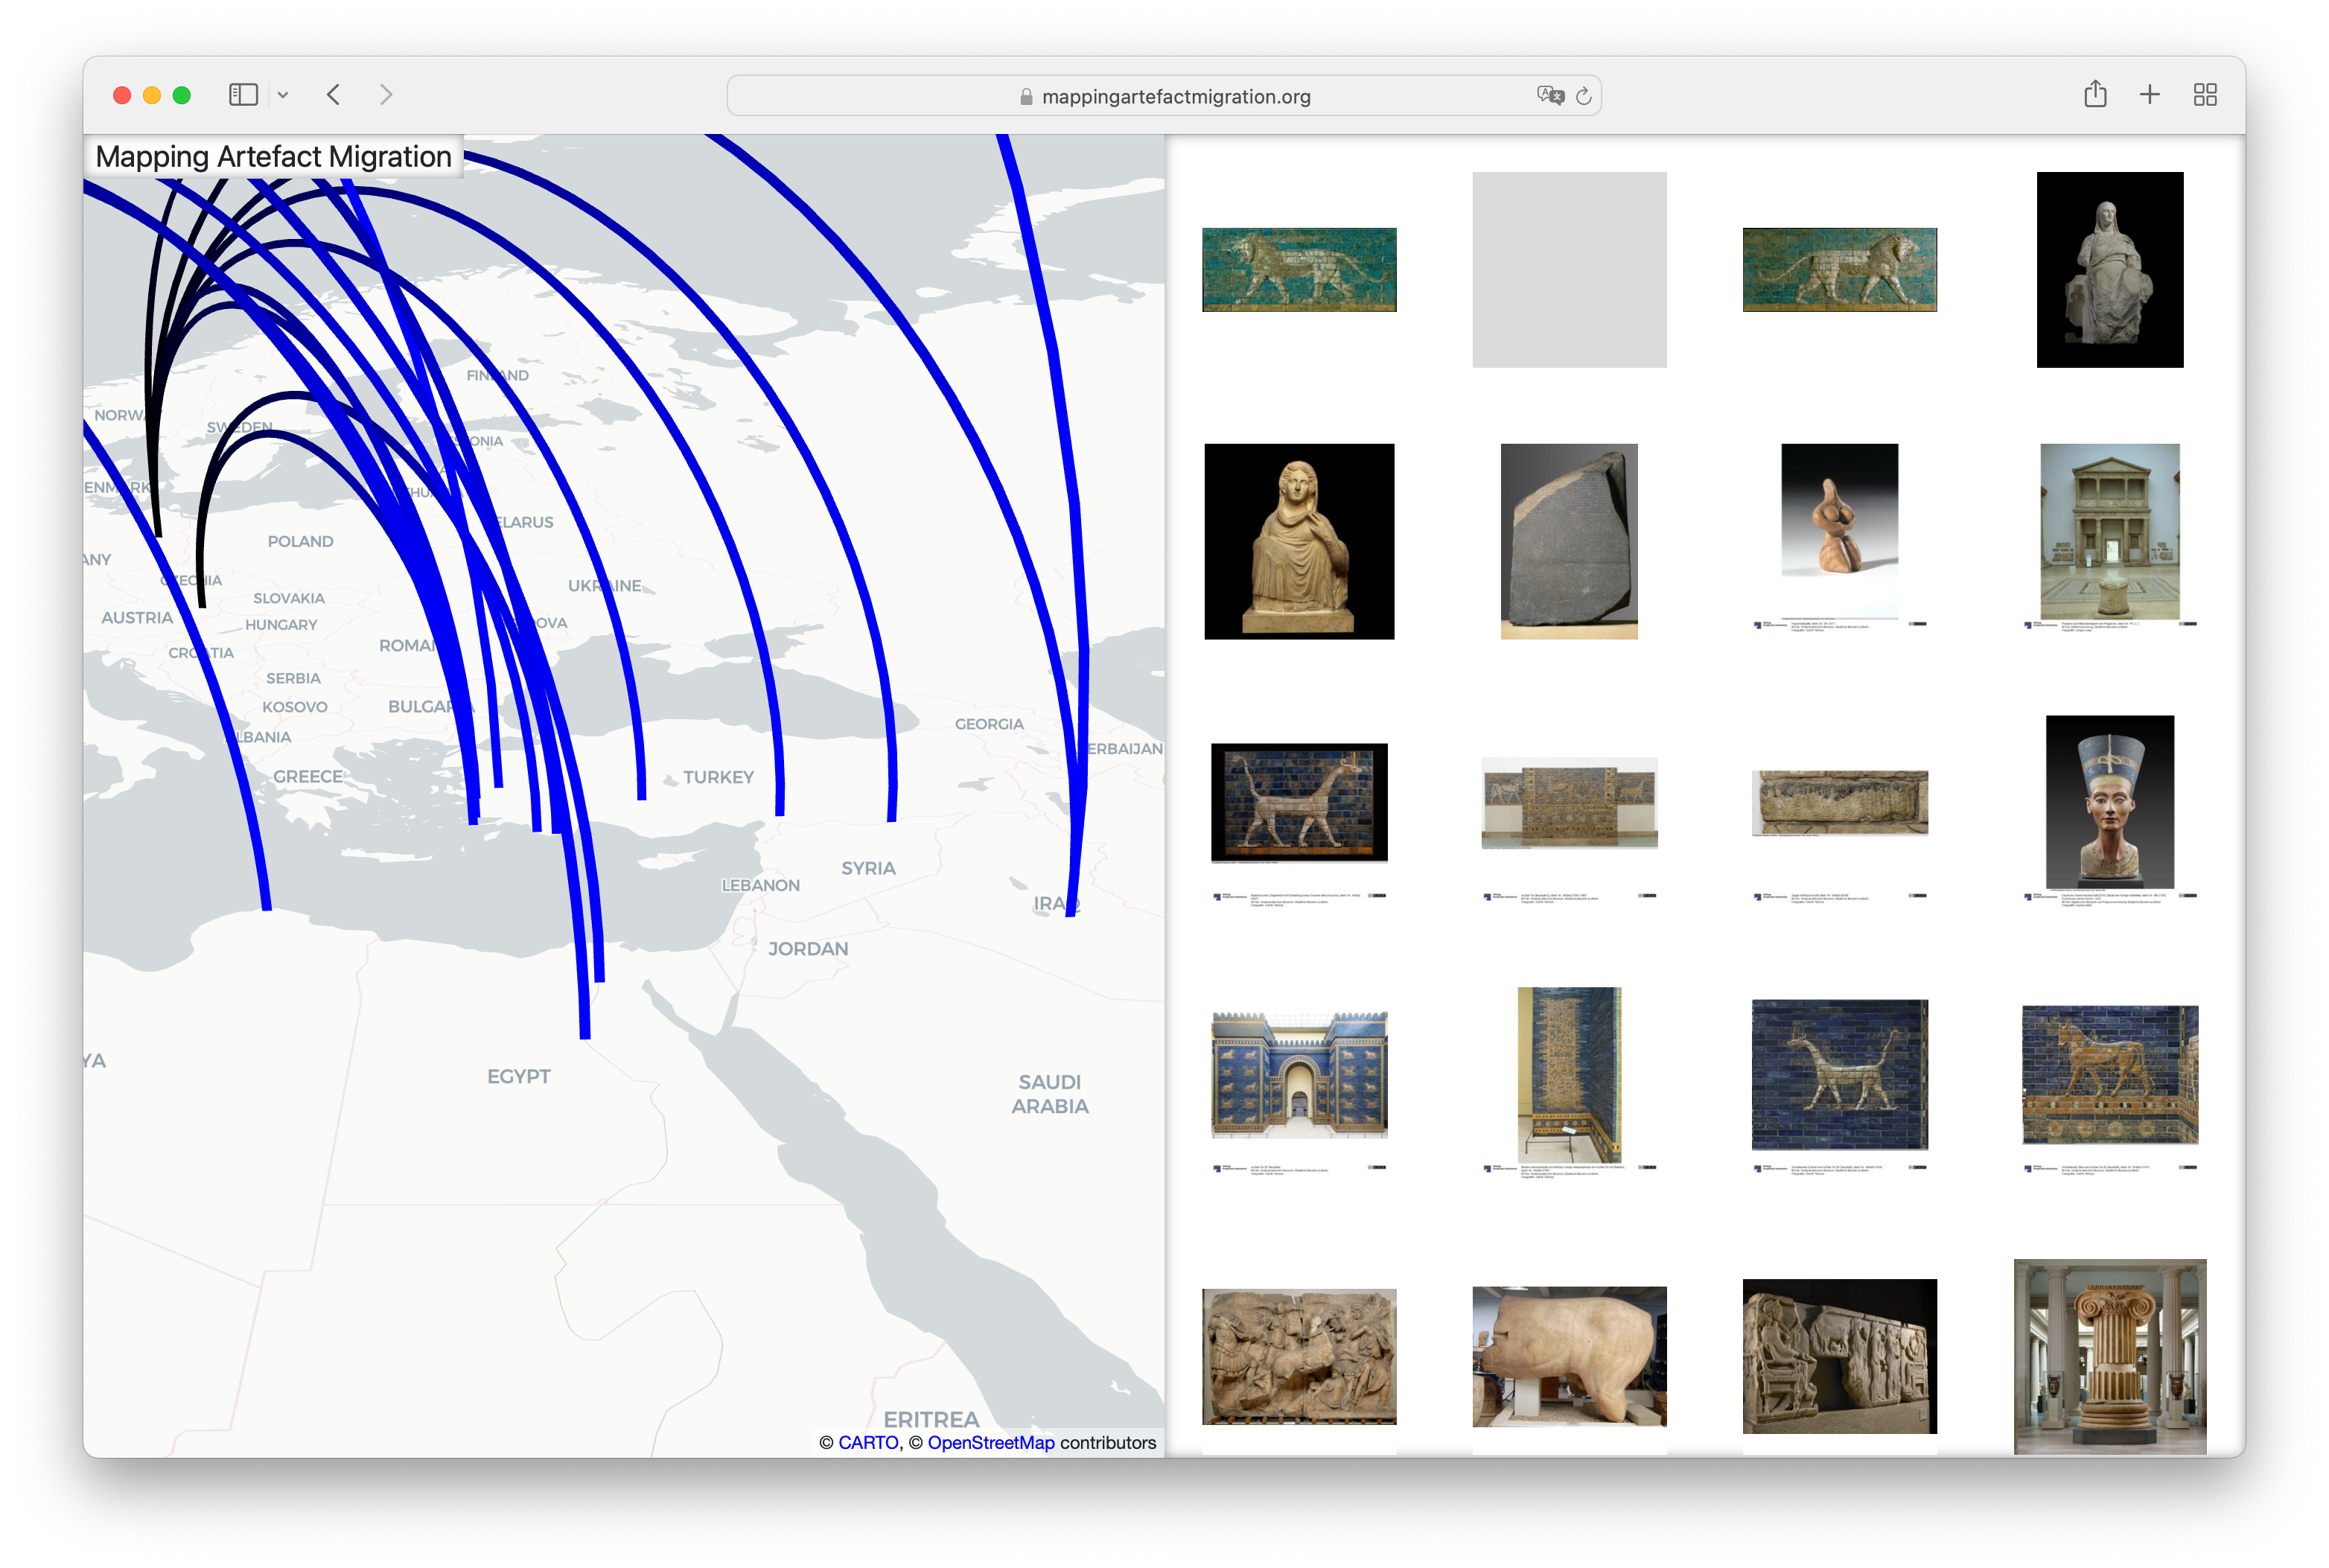Click the TURKEY label on the map
The height and width of the screenshot is (1568, 2329).
pos(718,777)
